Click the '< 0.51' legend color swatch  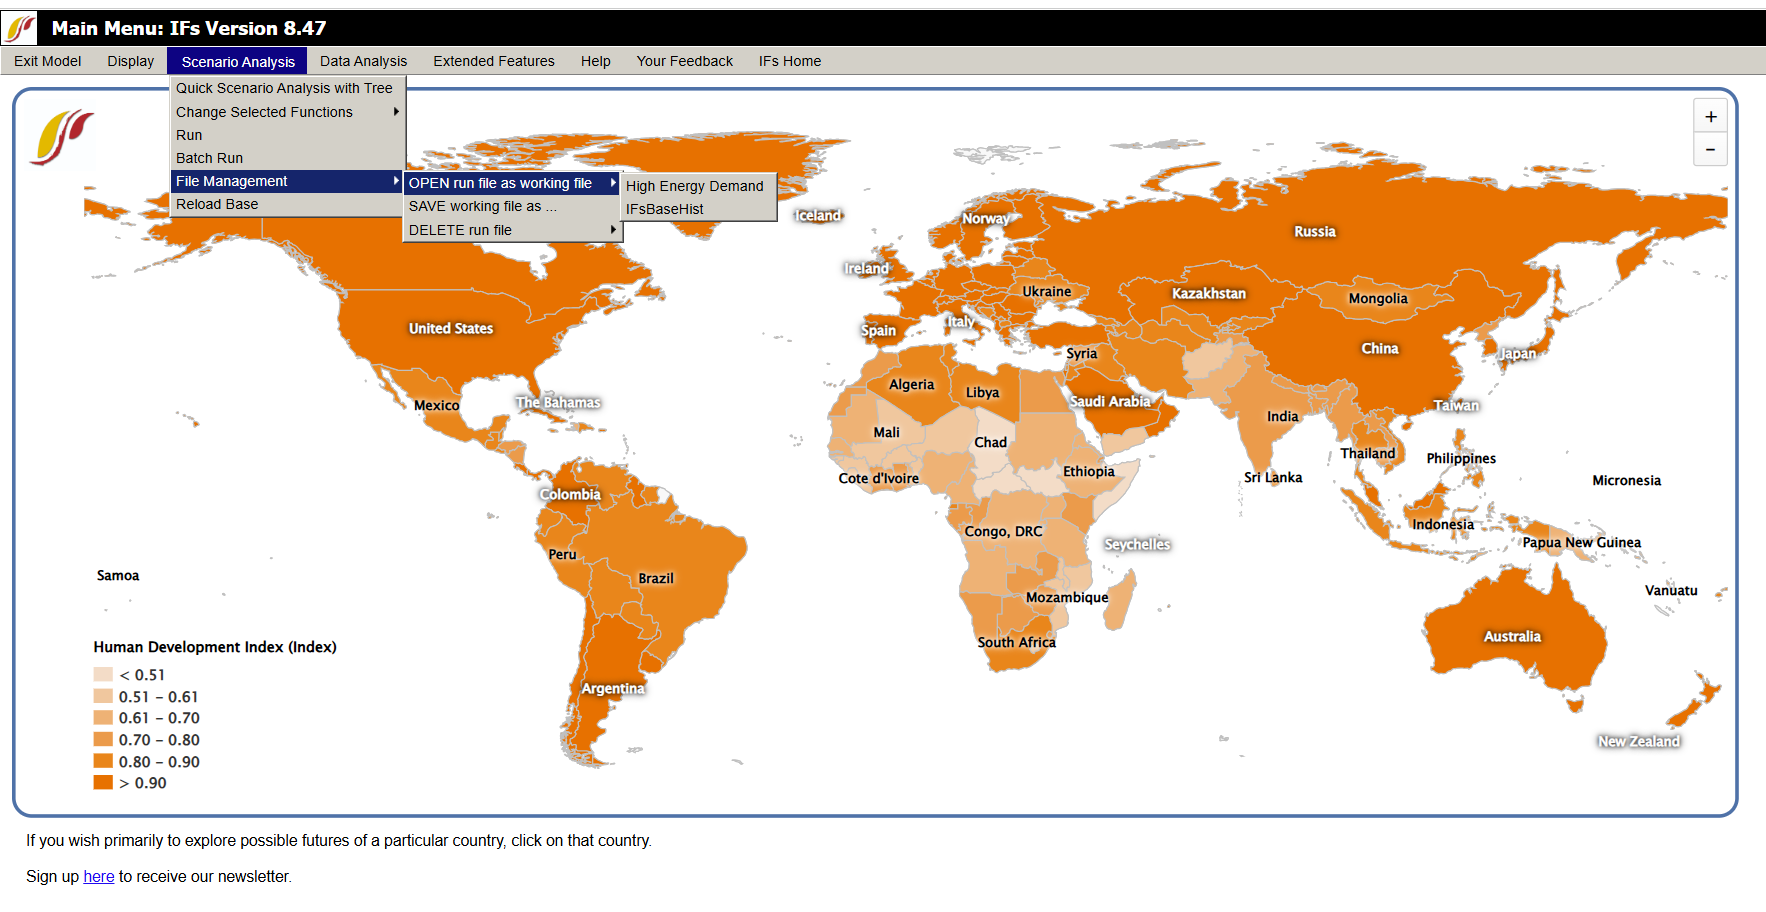point(103,674)
